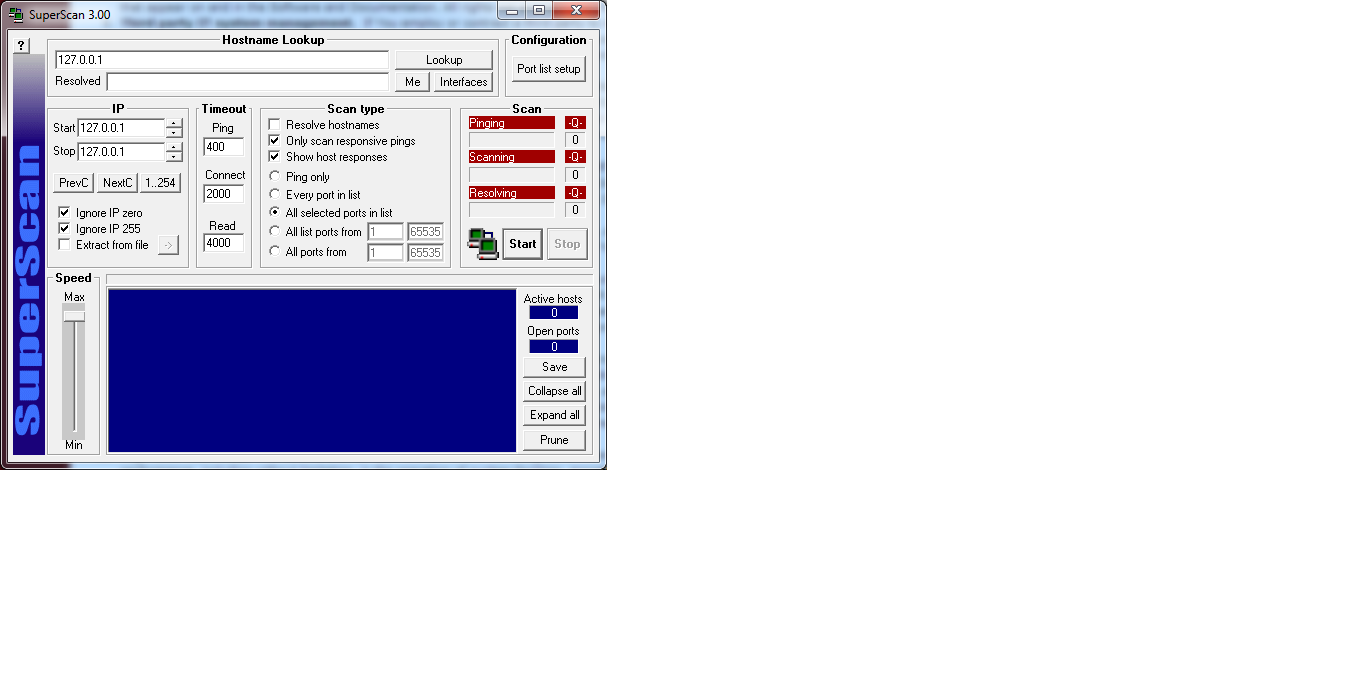The image size is (1355, 688).
Task: Select All ports from radio button
Action: [x=275, y=252]
